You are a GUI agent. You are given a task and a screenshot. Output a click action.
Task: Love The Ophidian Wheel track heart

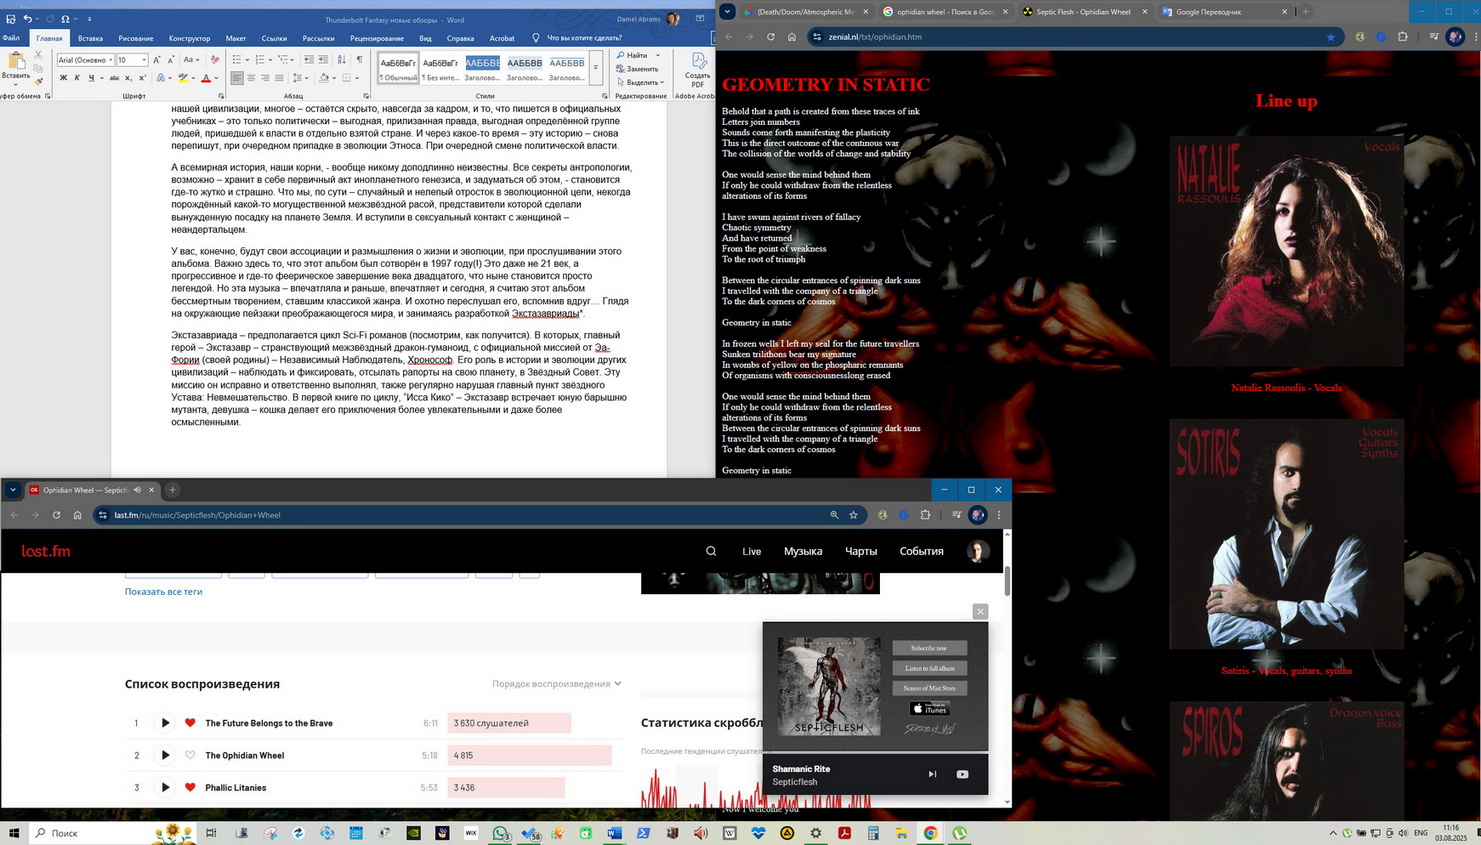190,755
